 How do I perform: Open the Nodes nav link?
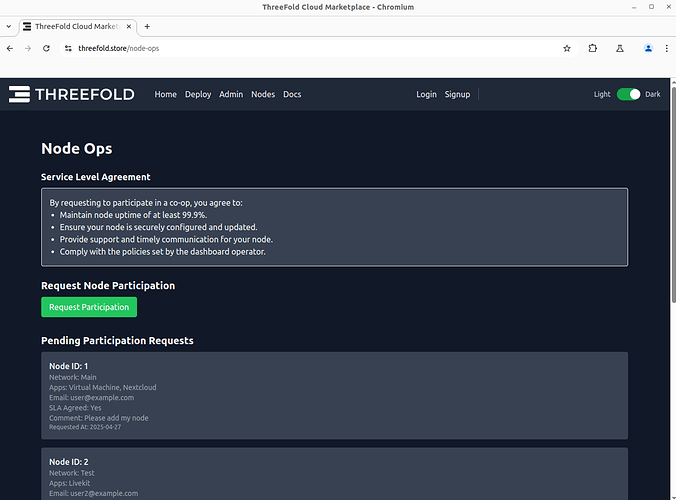[263, 94]
